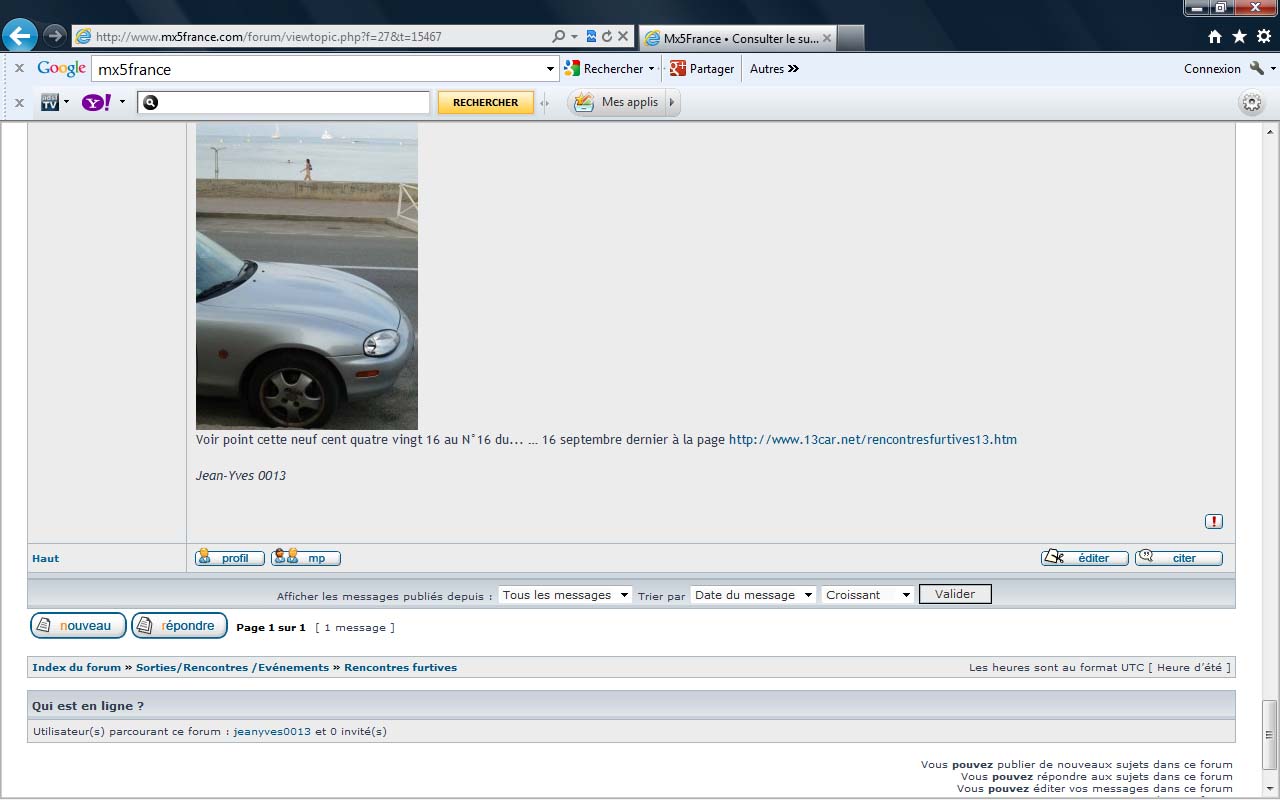Click the favorites star icon
Screen dimensions: 1280x800
click(x=1240, y=37)
